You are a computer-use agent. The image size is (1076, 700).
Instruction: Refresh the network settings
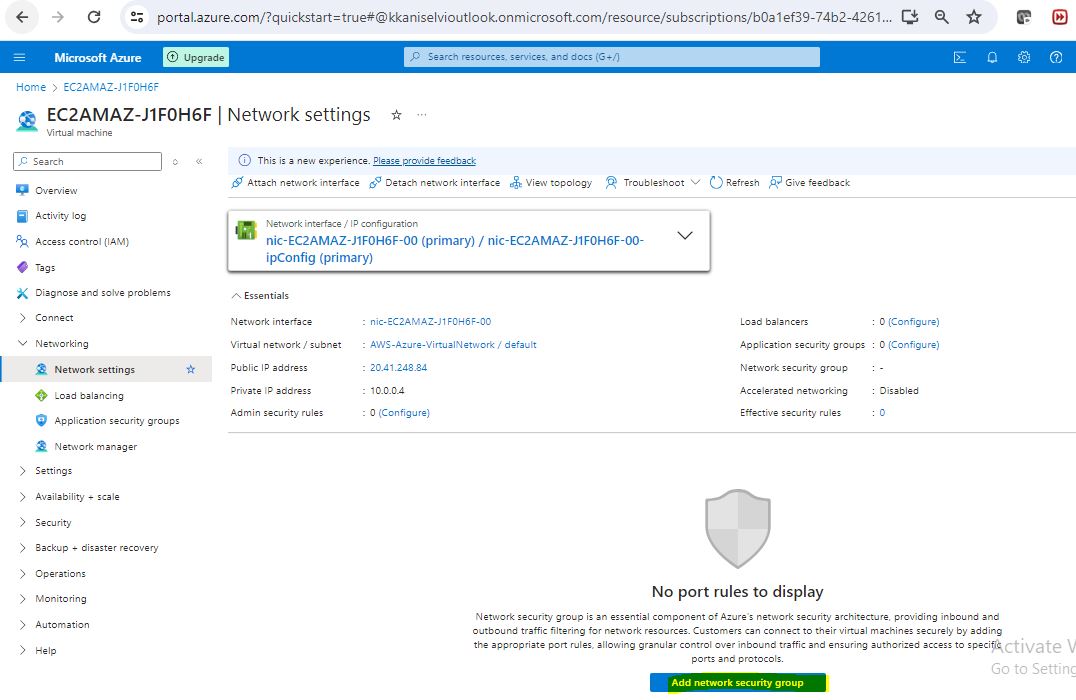point(735,183)
